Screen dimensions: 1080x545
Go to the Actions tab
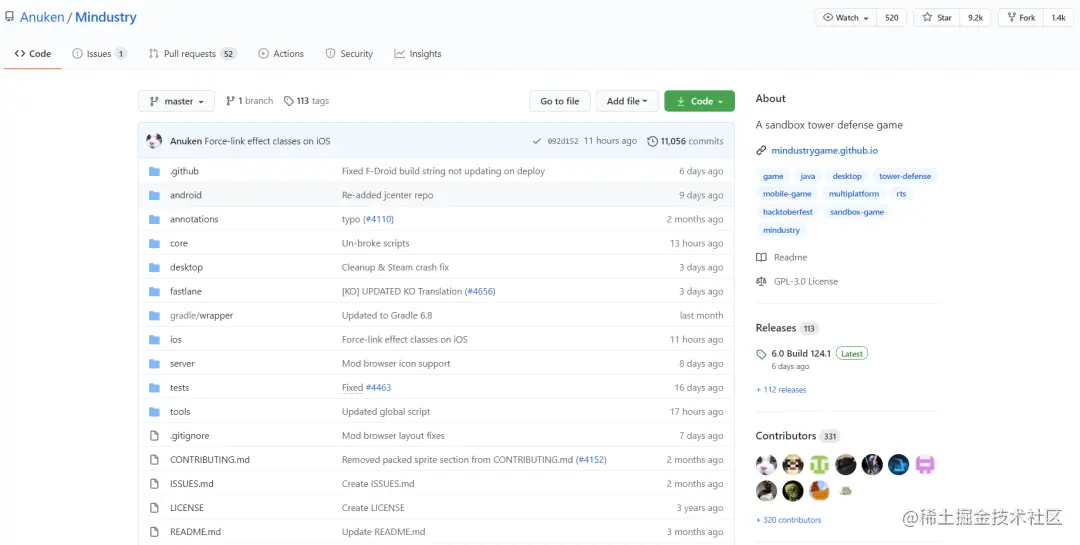(281, 54)
